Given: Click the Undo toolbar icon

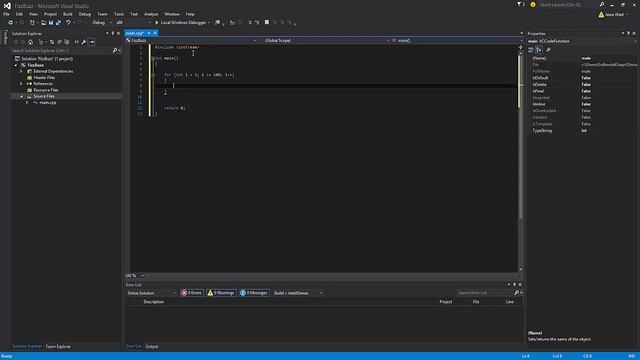Looking at the screenshot, I should tap(68, 22).
